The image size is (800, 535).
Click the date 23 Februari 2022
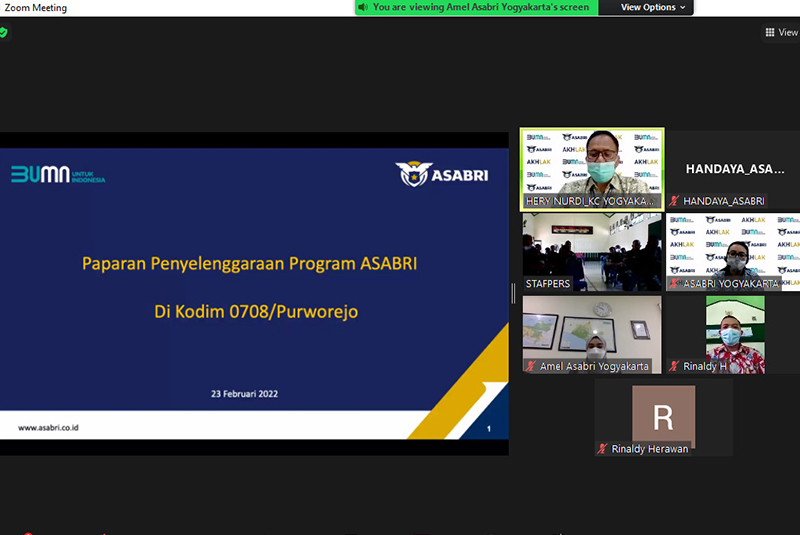click(x=244, y=394)
